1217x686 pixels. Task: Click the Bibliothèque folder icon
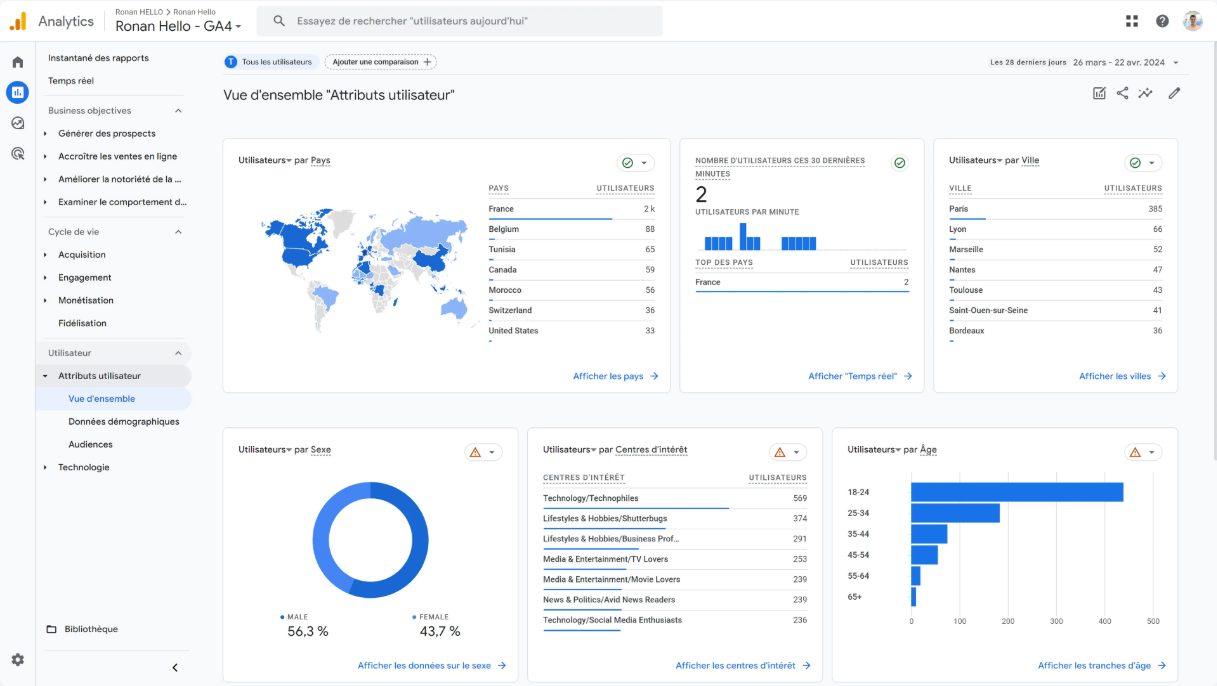51,629
